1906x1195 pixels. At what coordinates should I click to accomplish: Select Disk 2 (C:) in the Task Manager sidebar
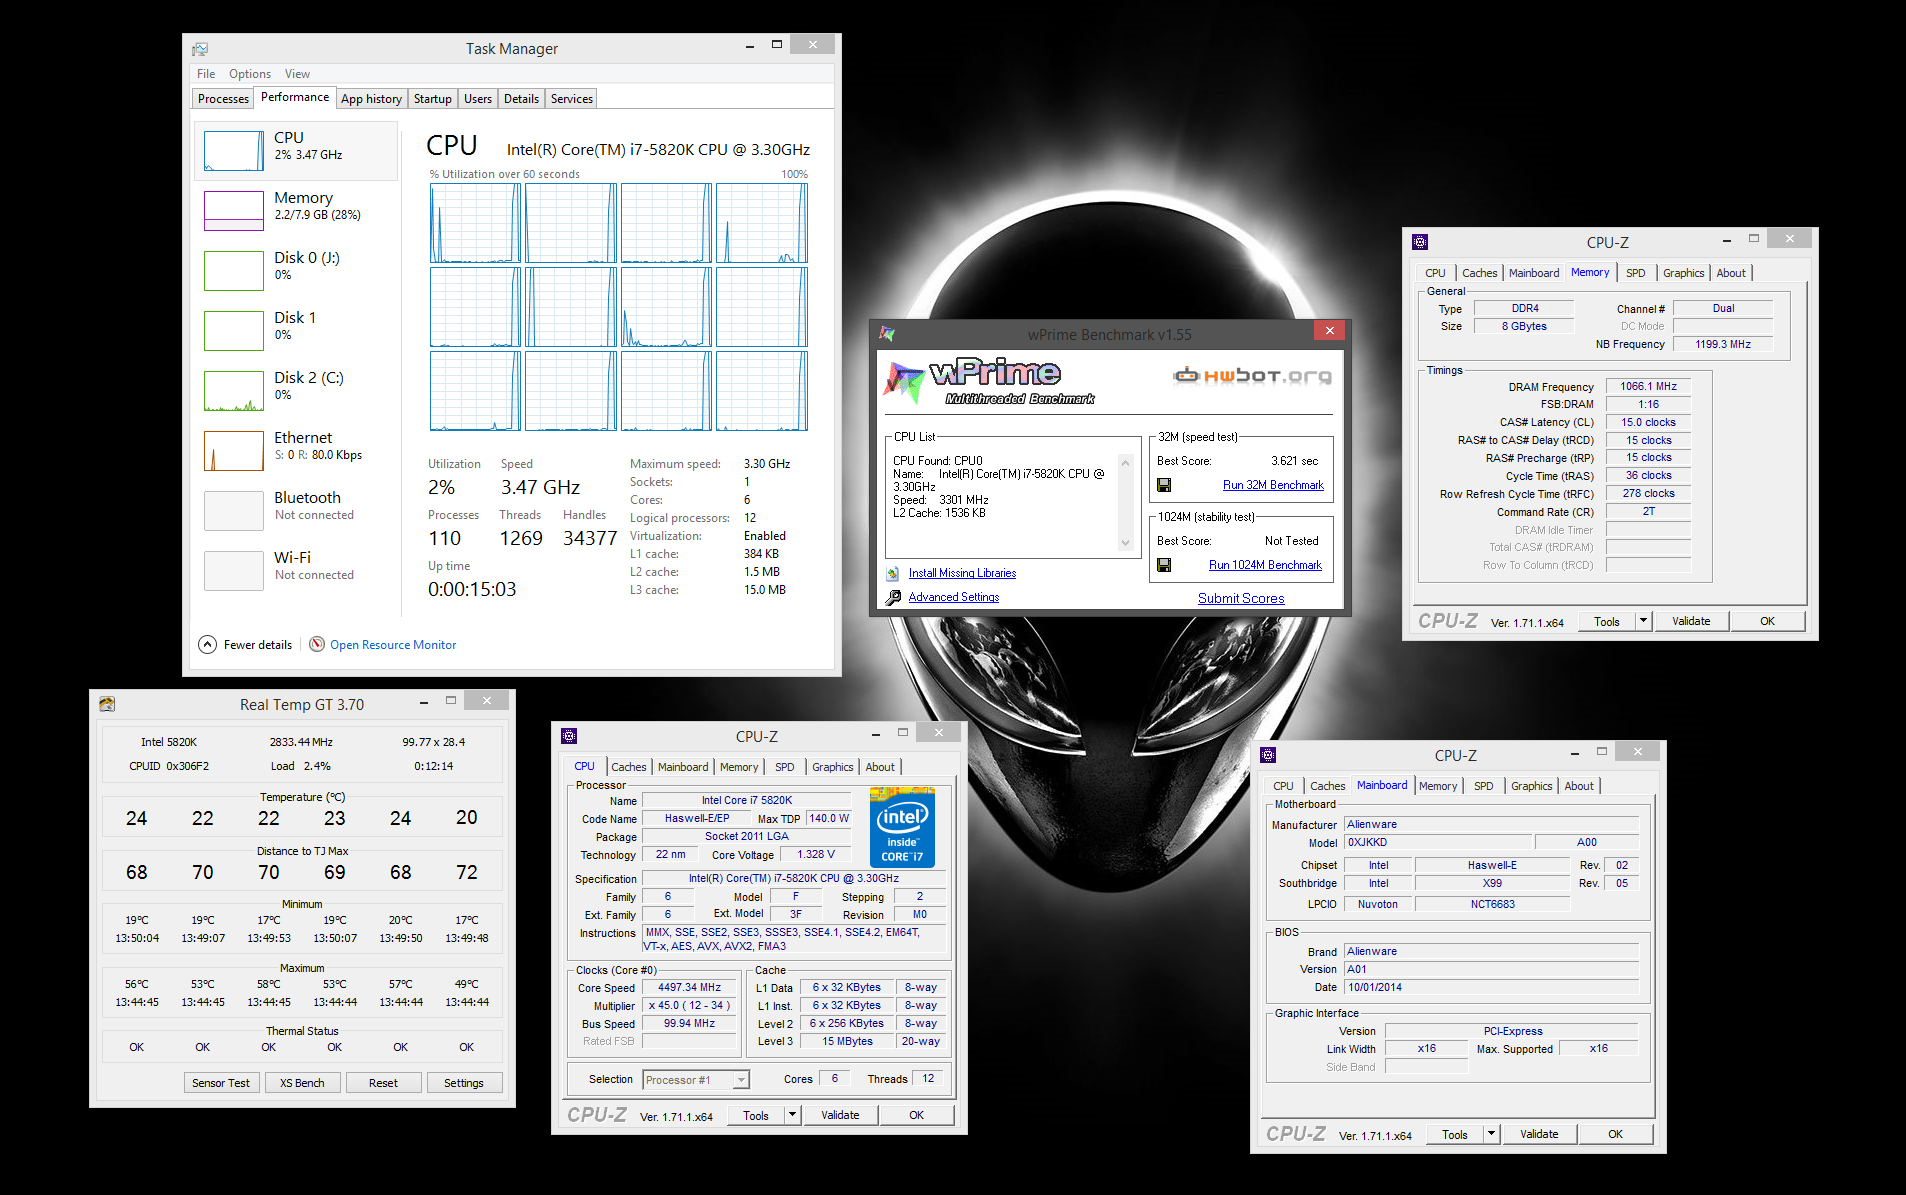(x=296, y=391)
